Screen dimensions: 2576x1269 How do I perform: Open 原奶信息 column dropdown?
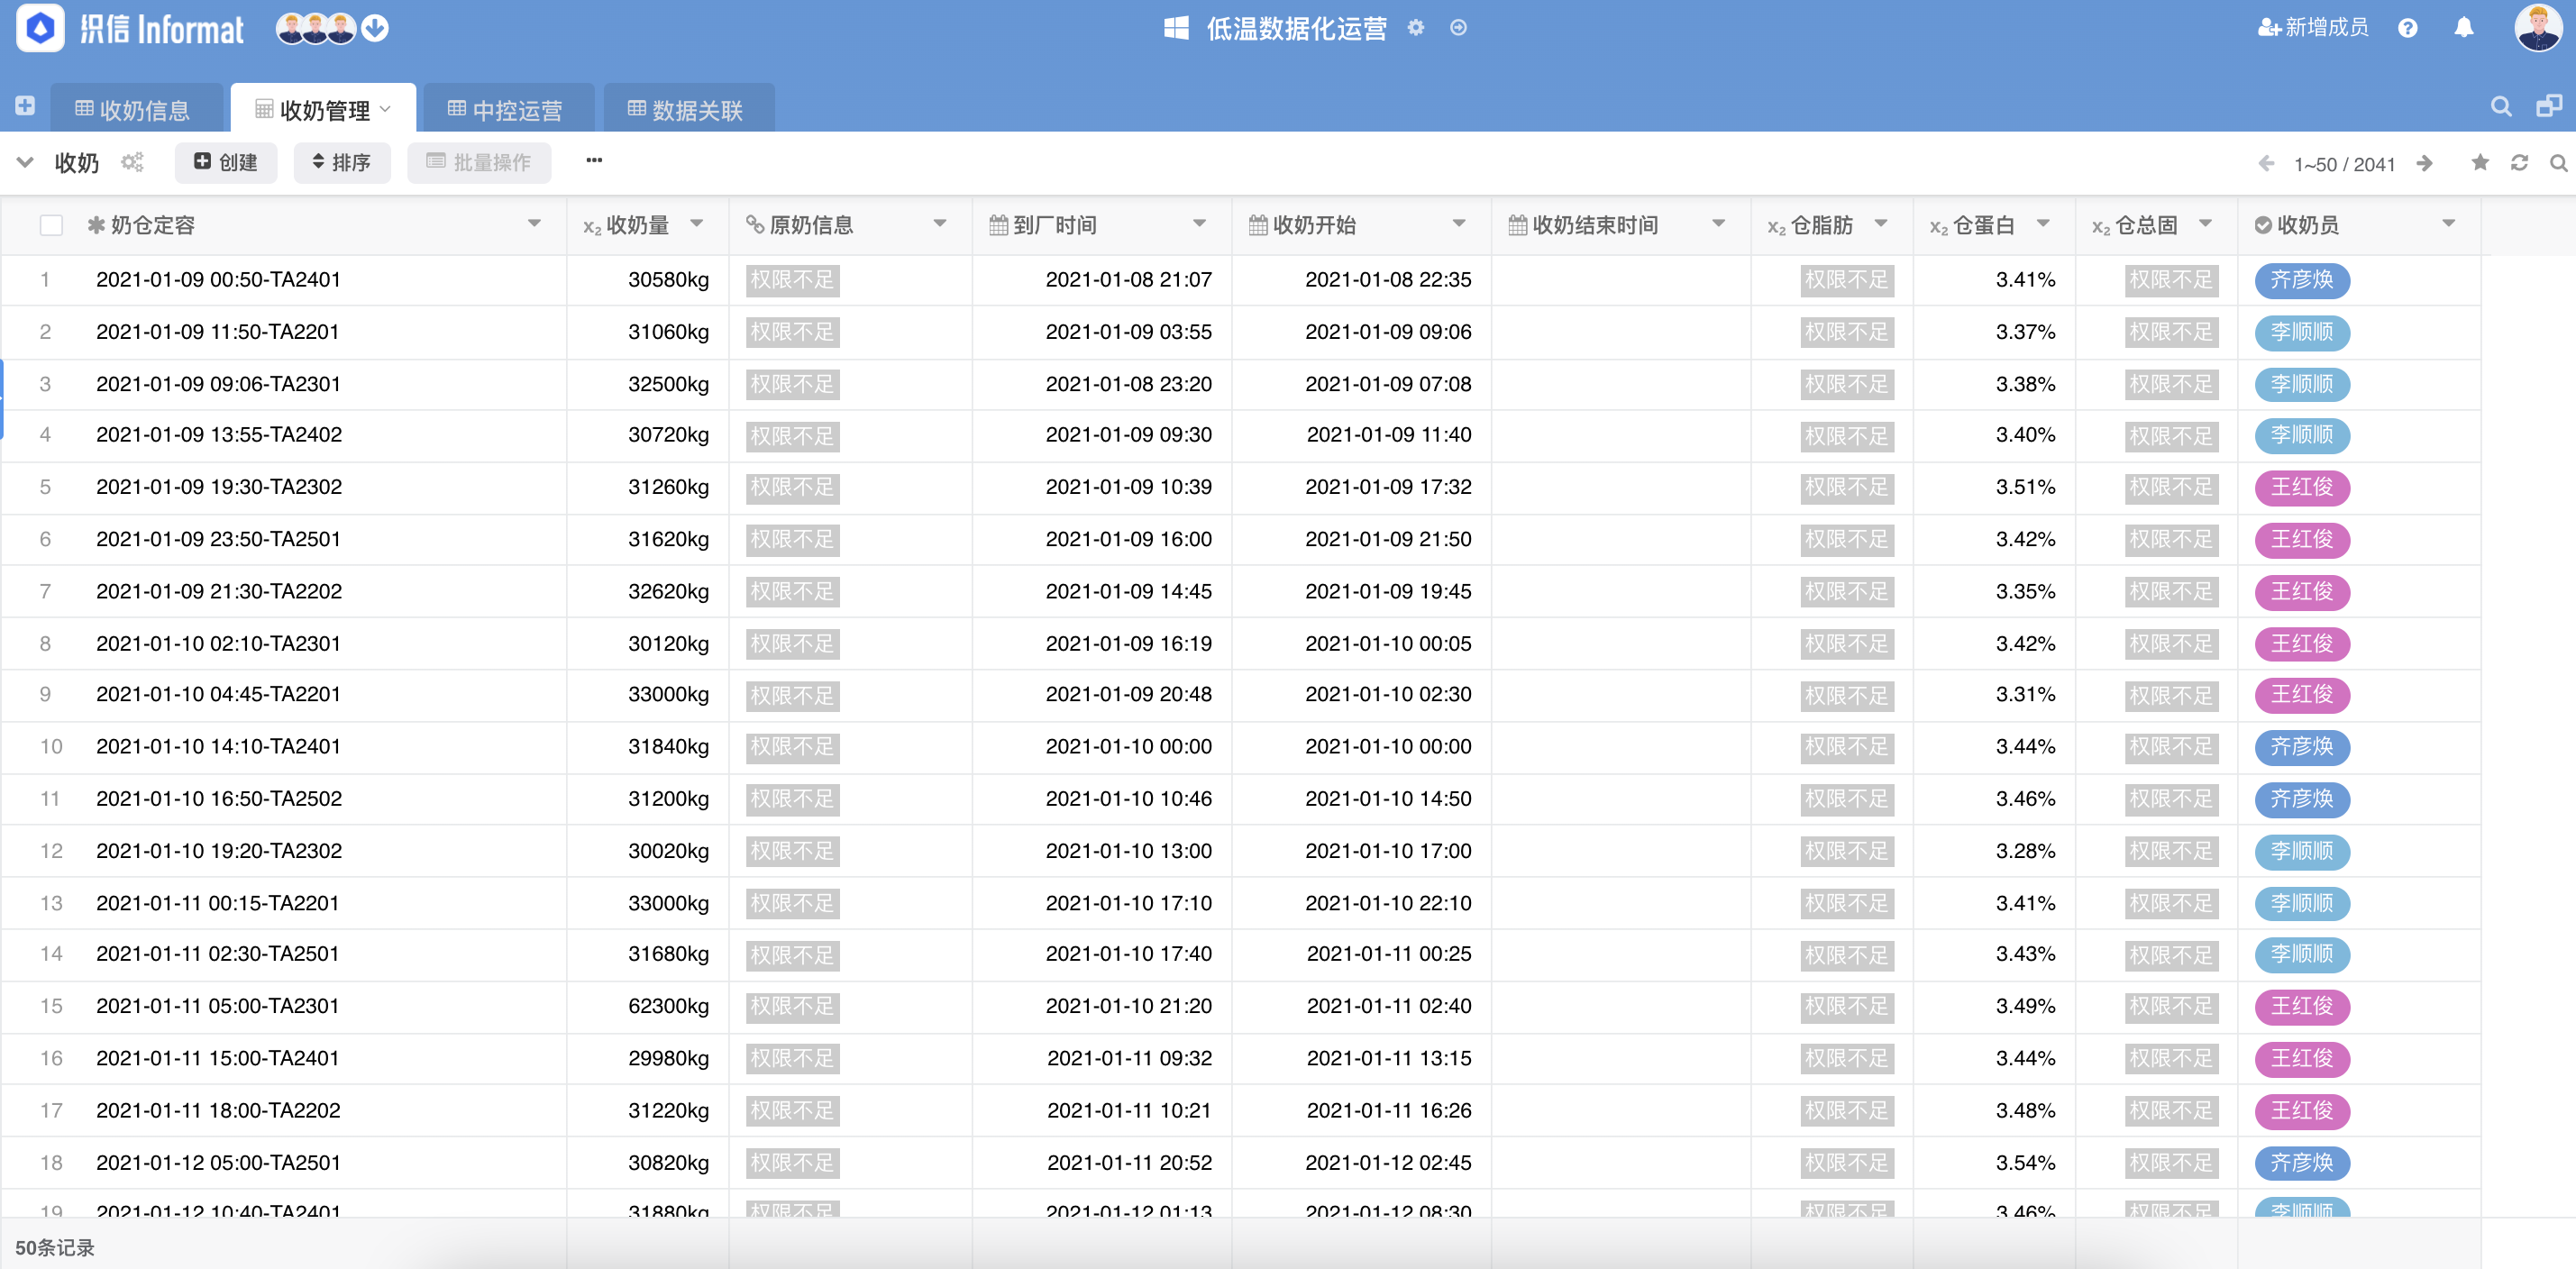pyautogui.click(x=940, y=224)
